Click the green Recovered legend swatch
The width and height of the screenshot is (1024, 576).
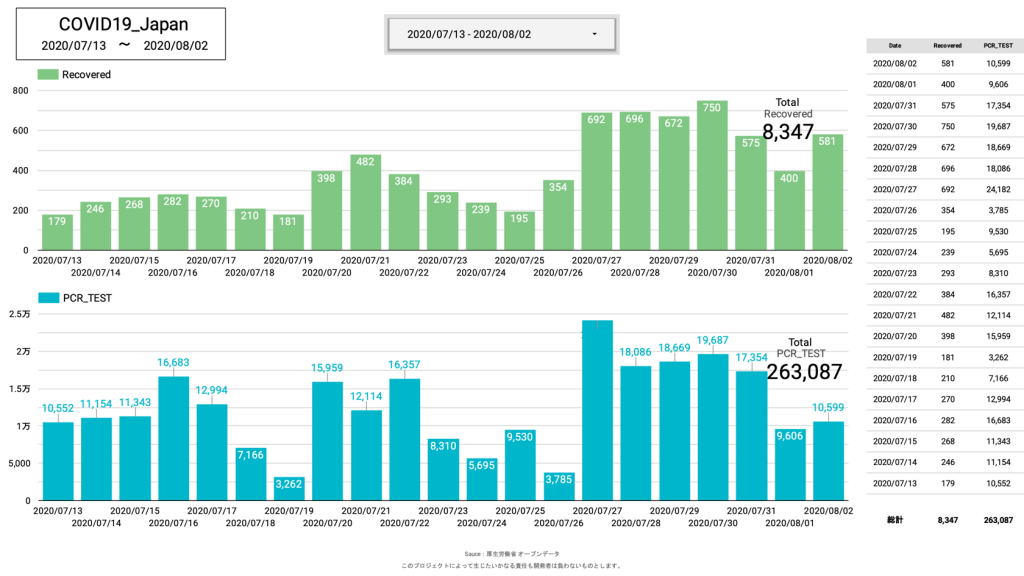tap(48, 74)
